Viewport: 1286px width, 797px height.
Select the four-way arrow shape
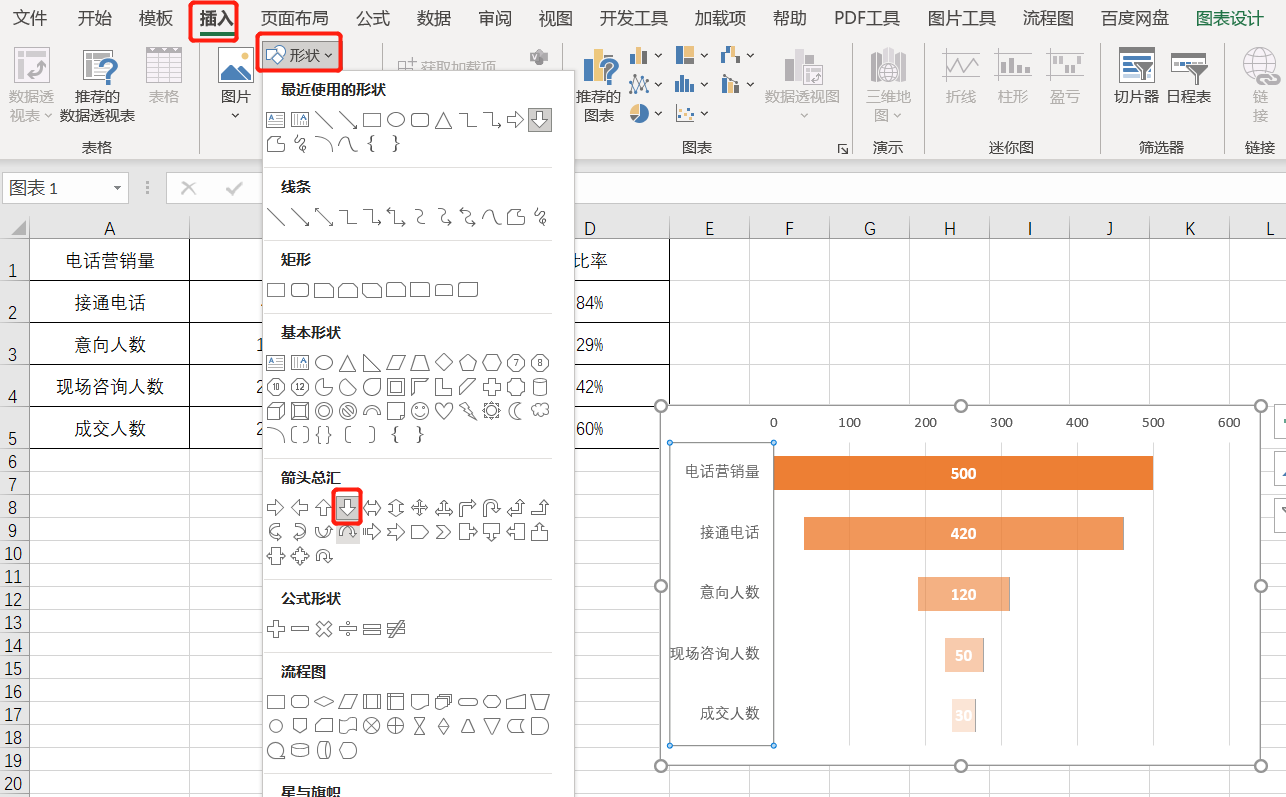[420, 507]
